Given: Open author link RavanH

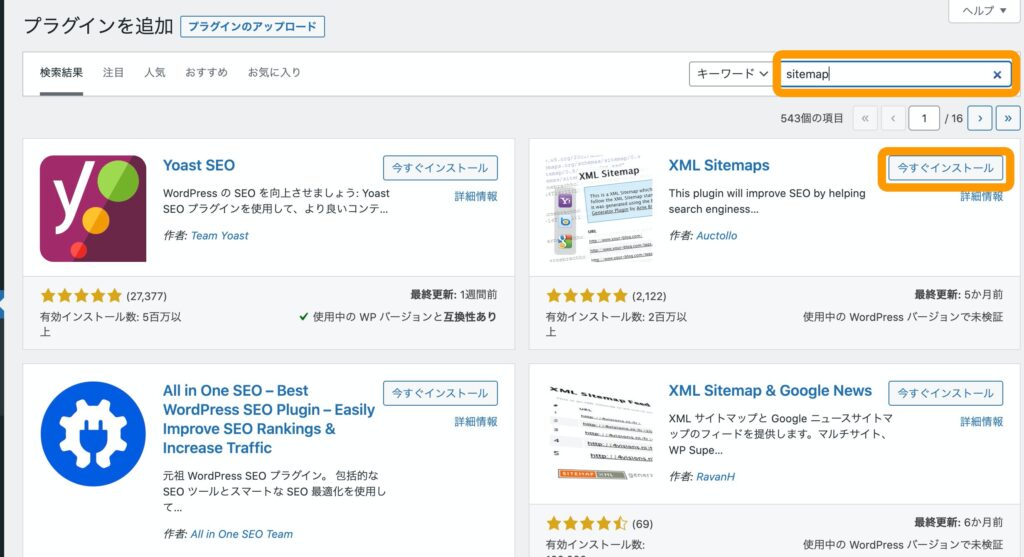Looking at the screenshot, I should tap(715, 477).
